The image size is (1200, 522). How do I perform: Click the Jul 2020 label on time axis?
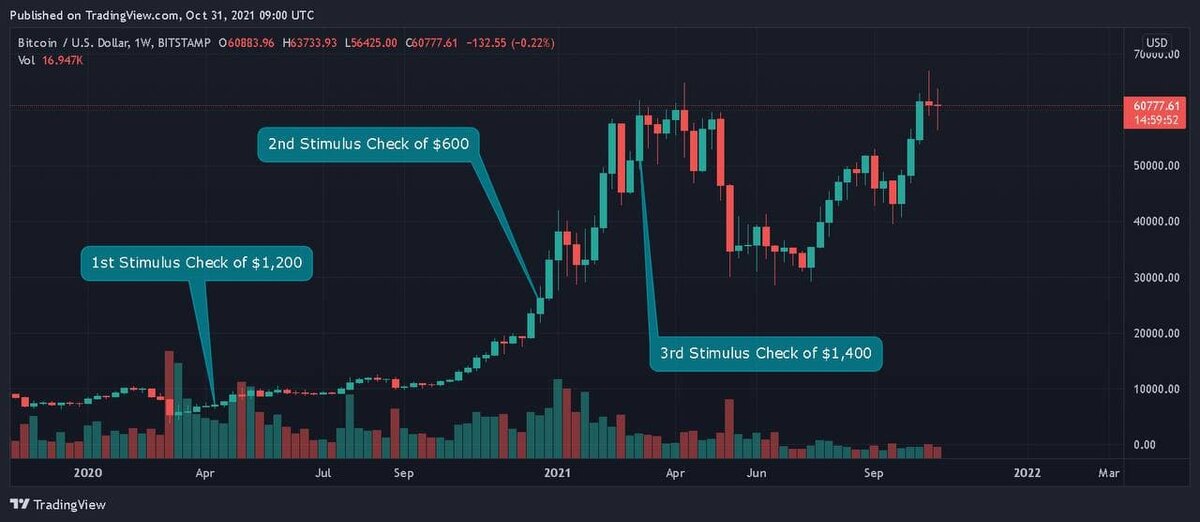[323, 471]
